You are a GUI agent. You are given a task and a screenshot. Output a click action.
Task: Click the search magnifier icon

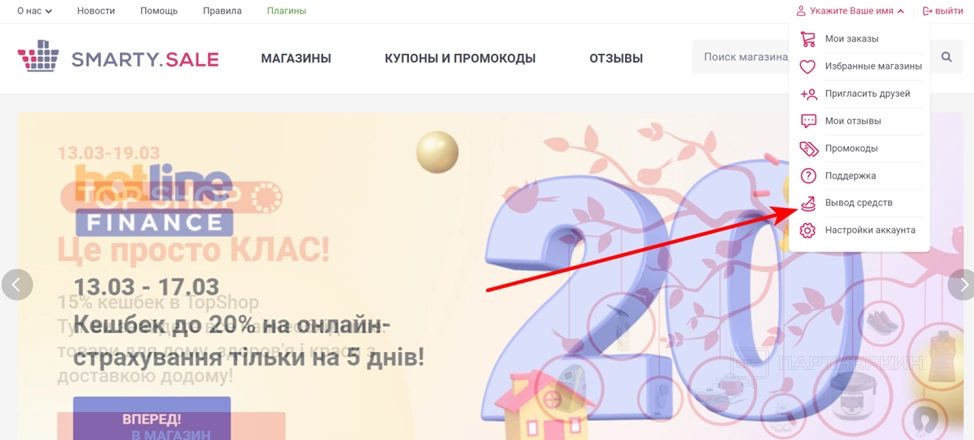[x=946, y=57]
